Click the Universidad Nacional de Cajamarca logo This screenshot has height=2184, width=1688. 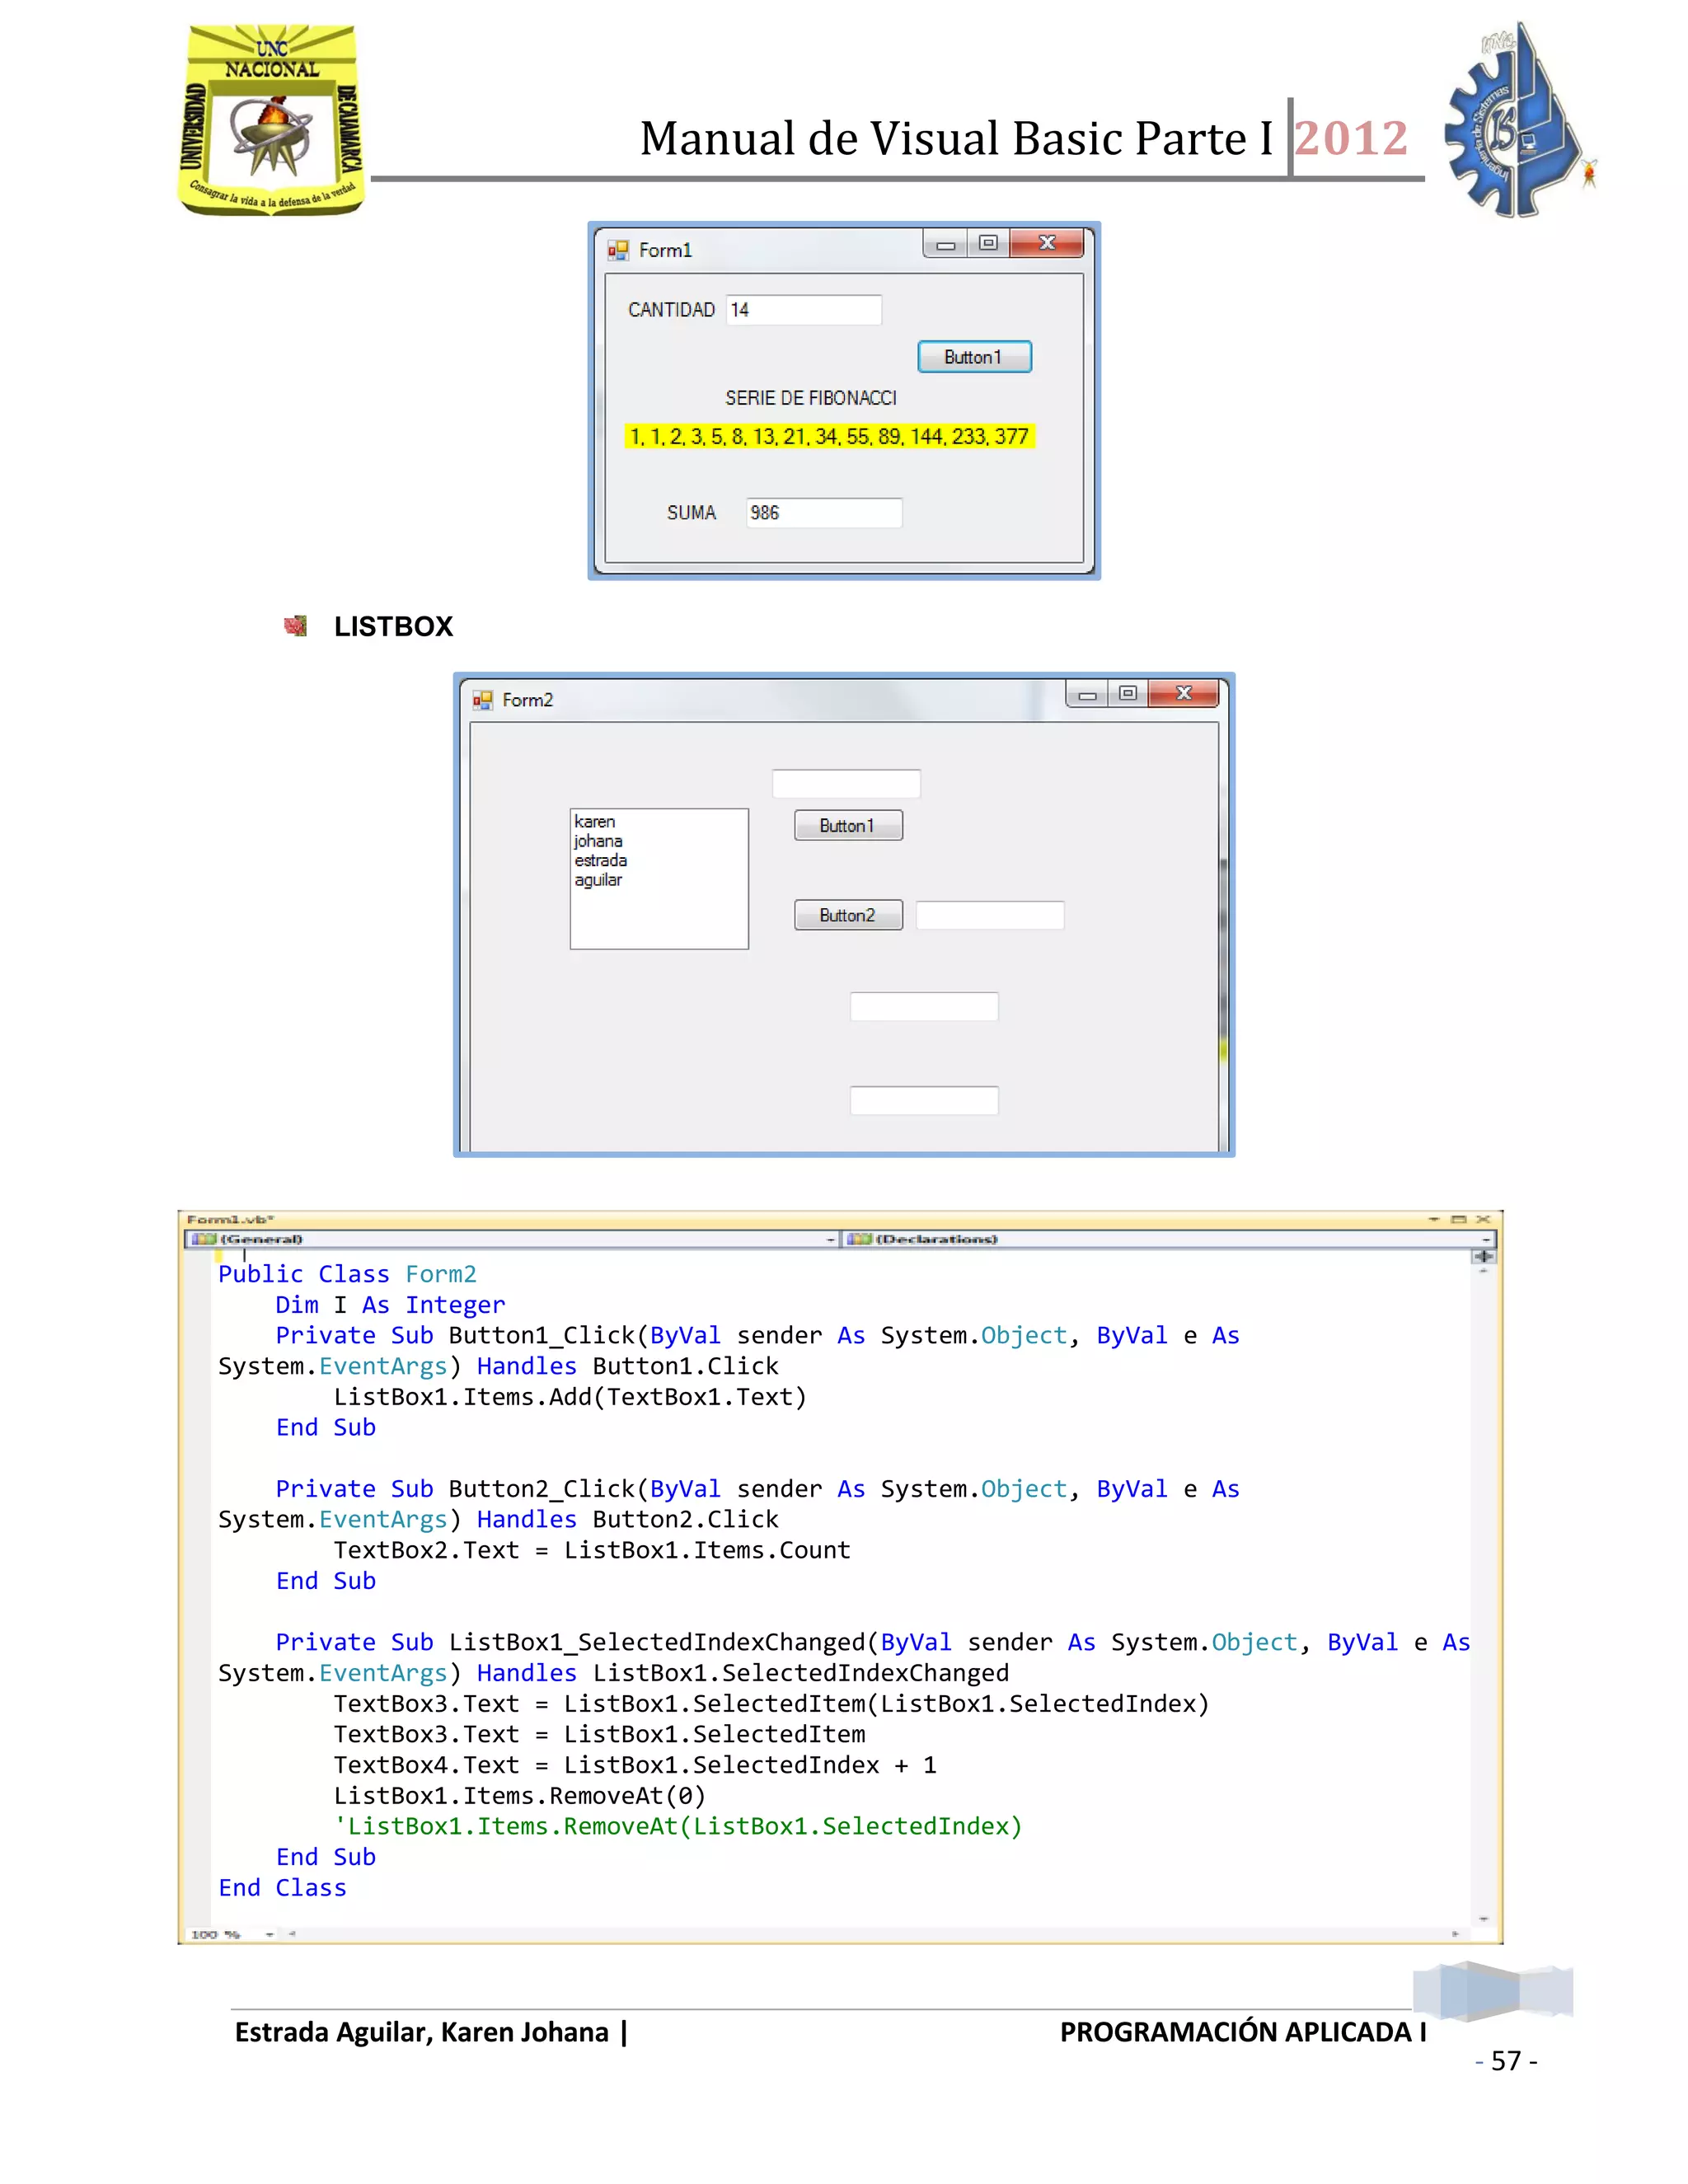(271, 119)
